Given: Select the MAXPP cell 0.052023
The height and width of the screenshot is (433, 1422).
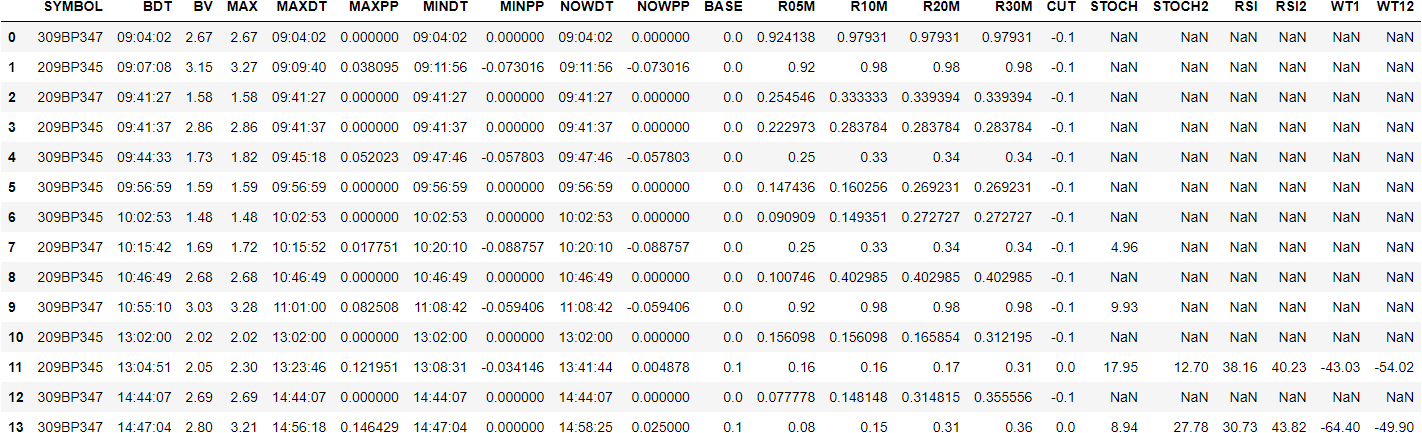Looking at the screenshot, I should tap(369, 157).
